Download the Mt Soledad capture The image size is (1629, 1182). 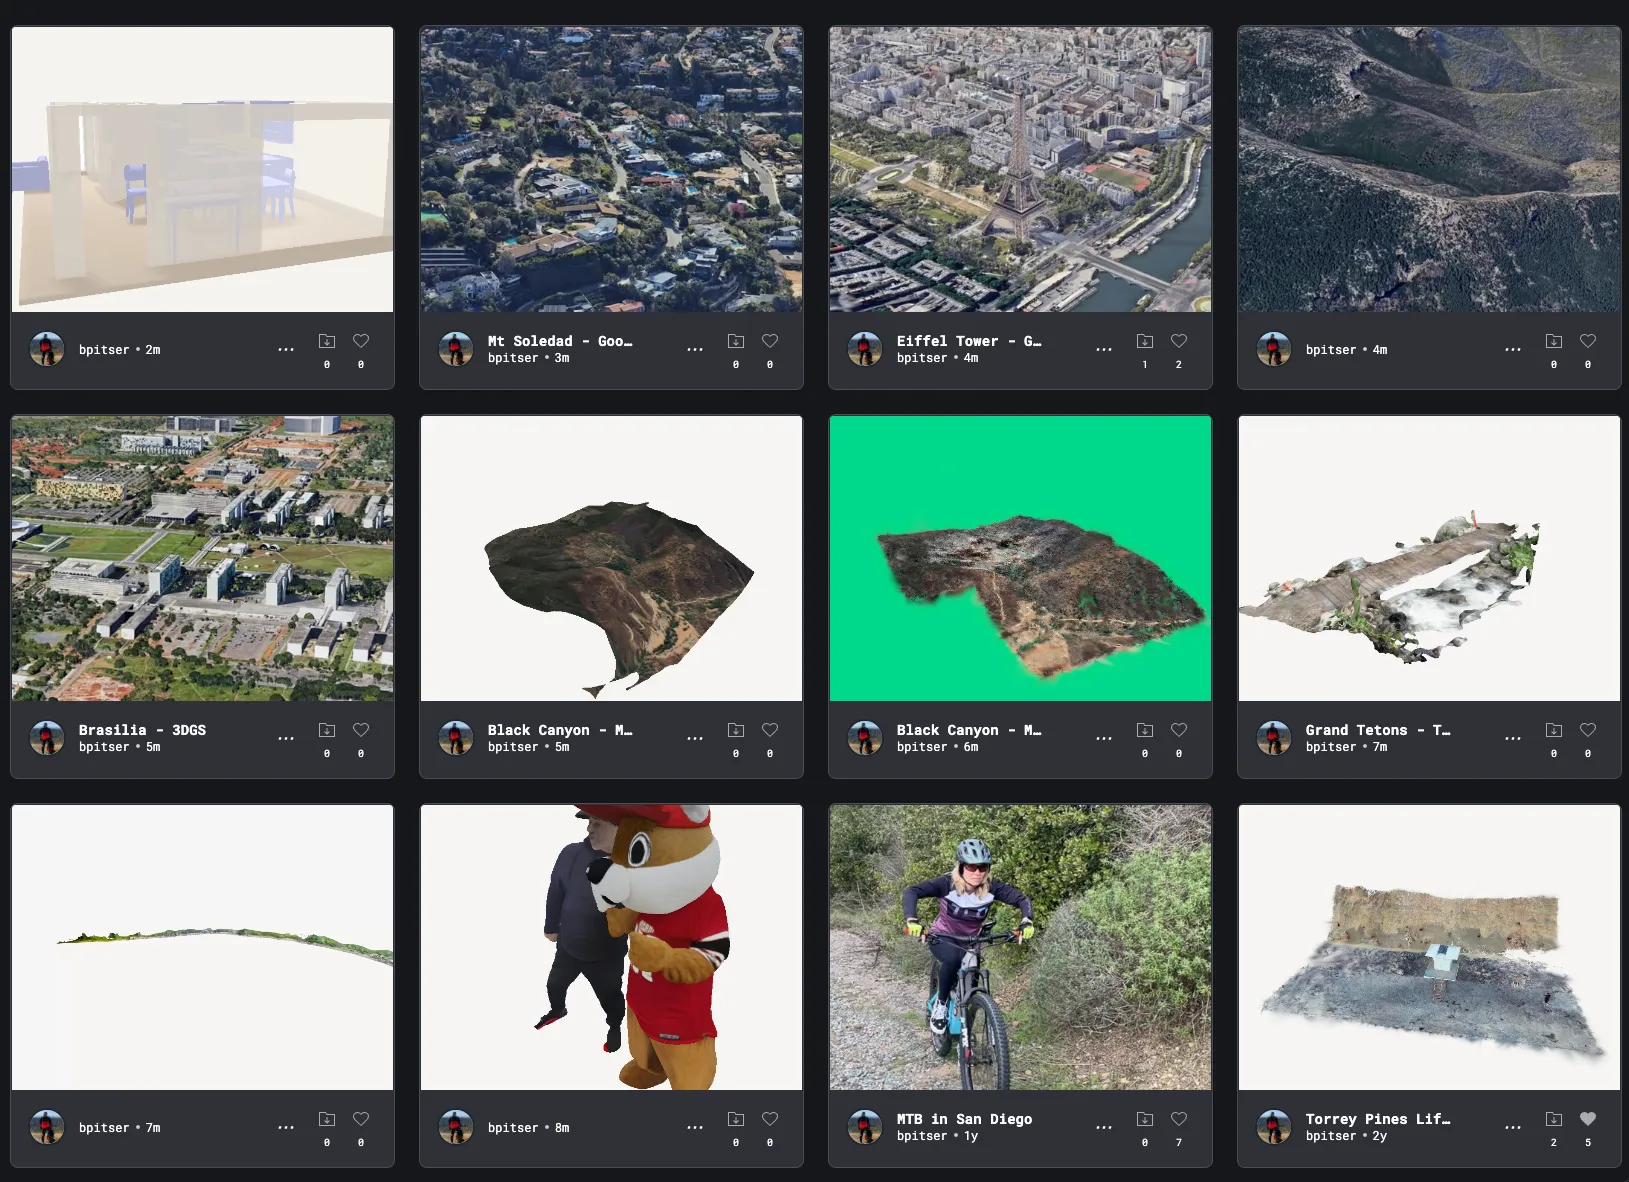[x=736, y=341]
